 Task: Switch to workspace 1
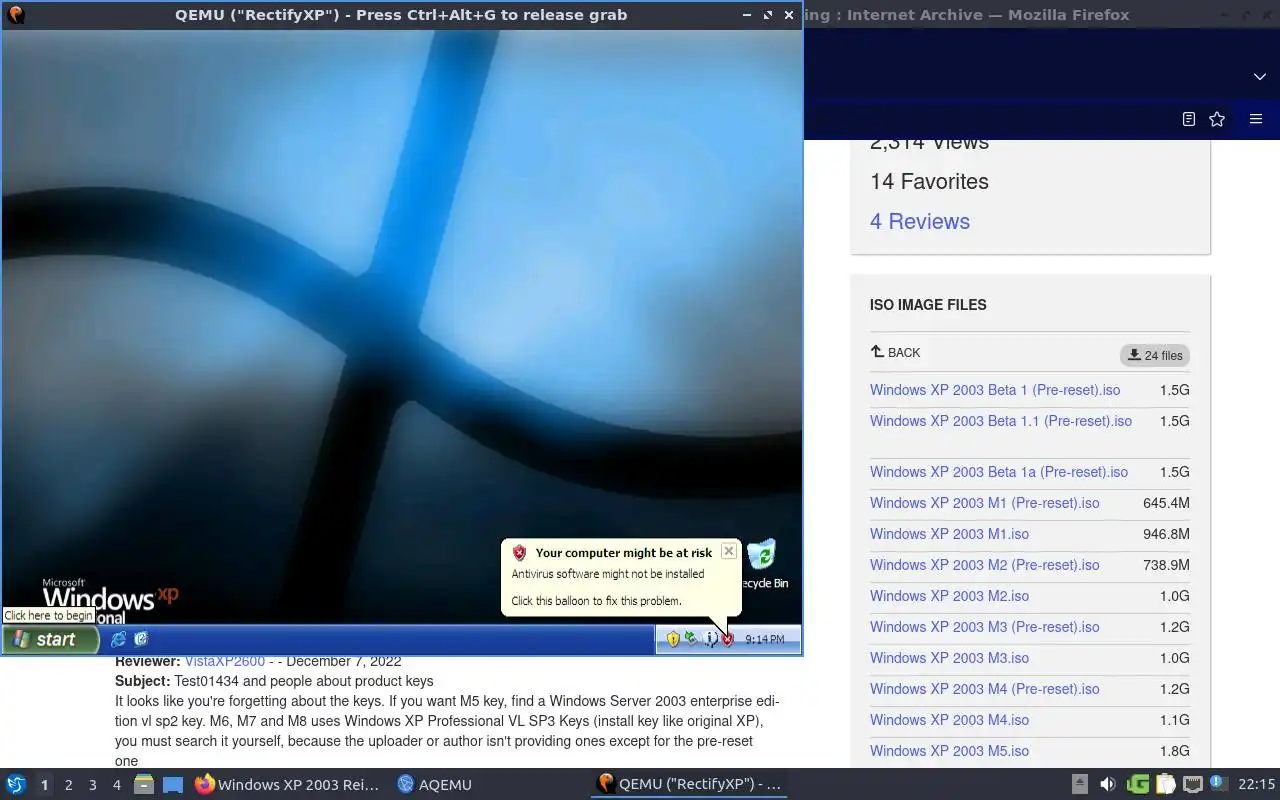pos(44,785)
